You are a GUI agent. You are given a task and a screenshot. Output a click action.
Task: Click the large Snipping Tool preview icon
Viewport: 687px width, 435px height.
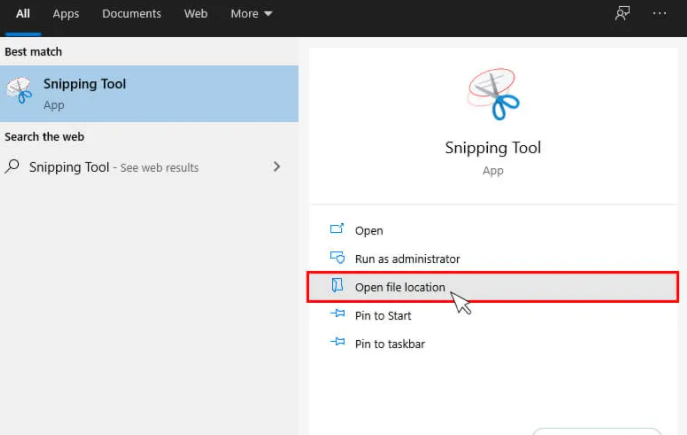493,94
